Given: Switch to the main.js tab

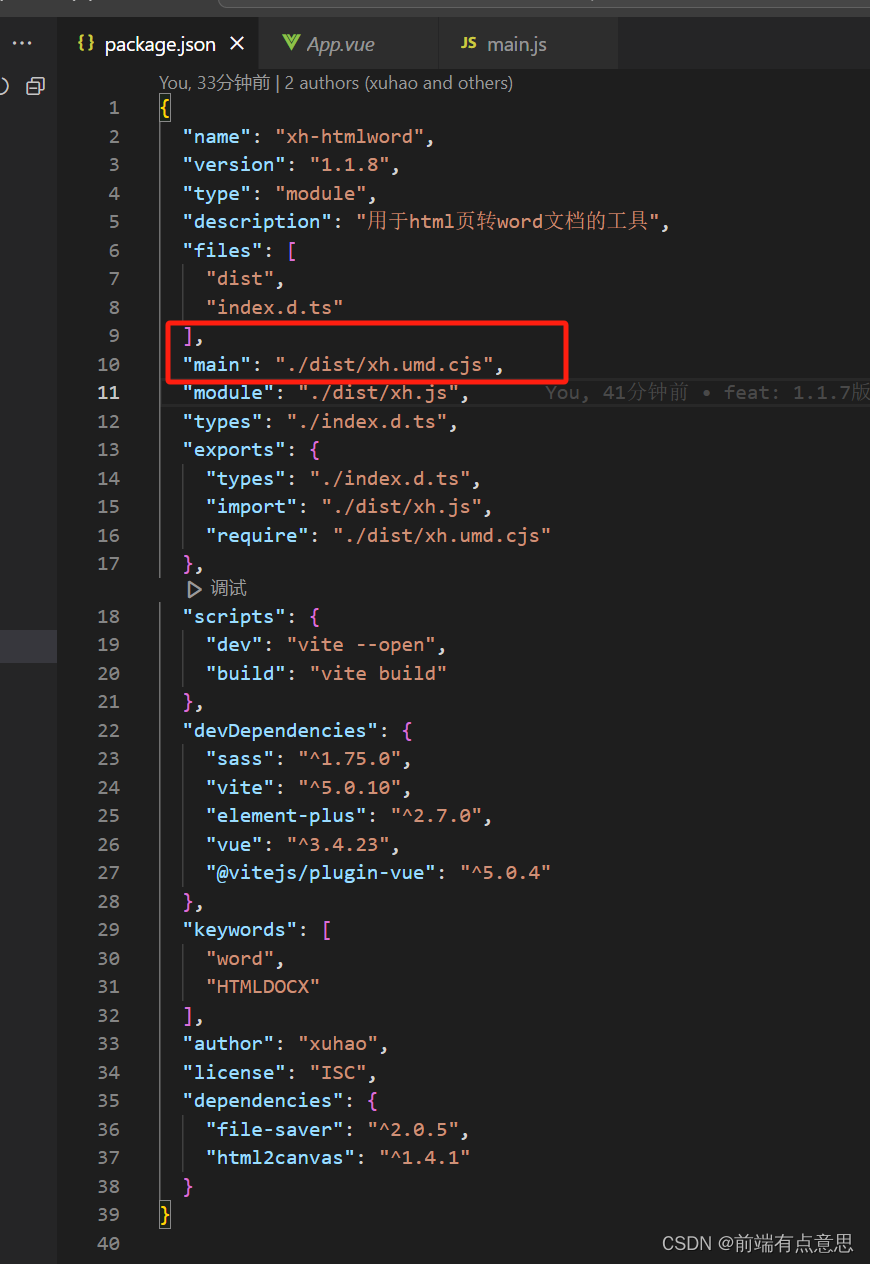Looking at the screenshot, I should coord(516,43).
